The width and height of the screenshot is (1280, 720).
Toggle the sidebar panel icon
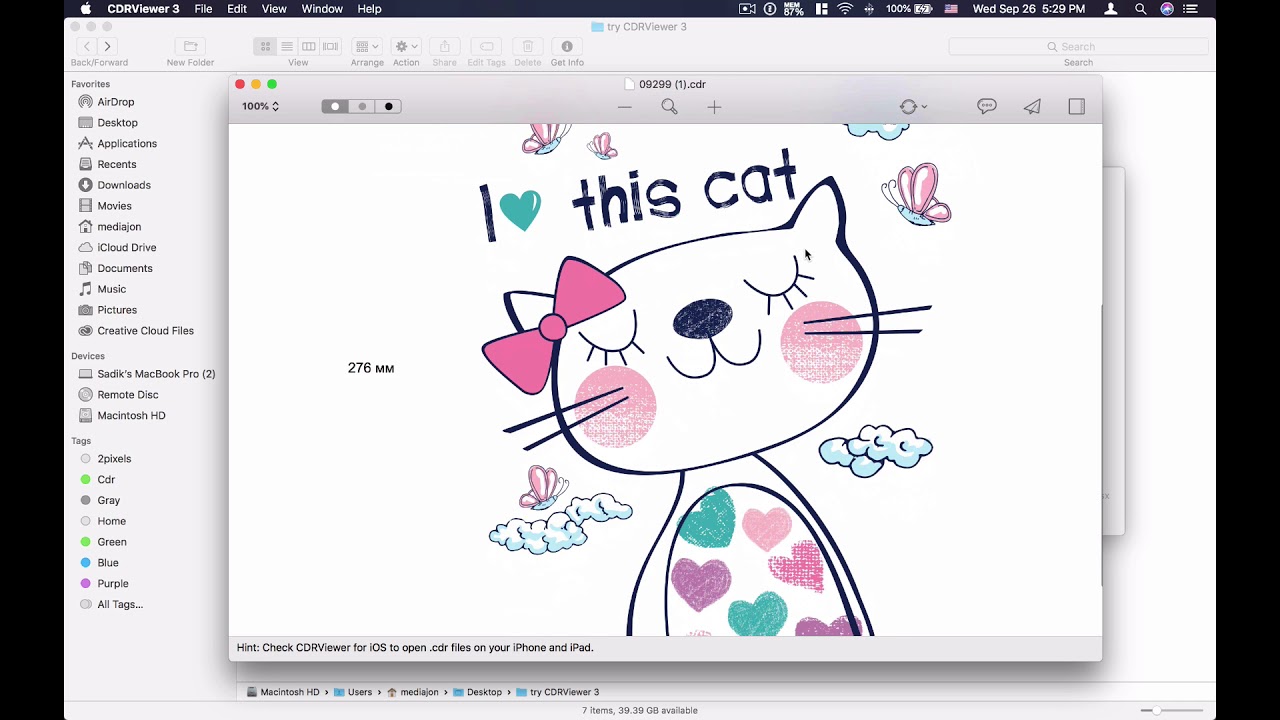1076,107
